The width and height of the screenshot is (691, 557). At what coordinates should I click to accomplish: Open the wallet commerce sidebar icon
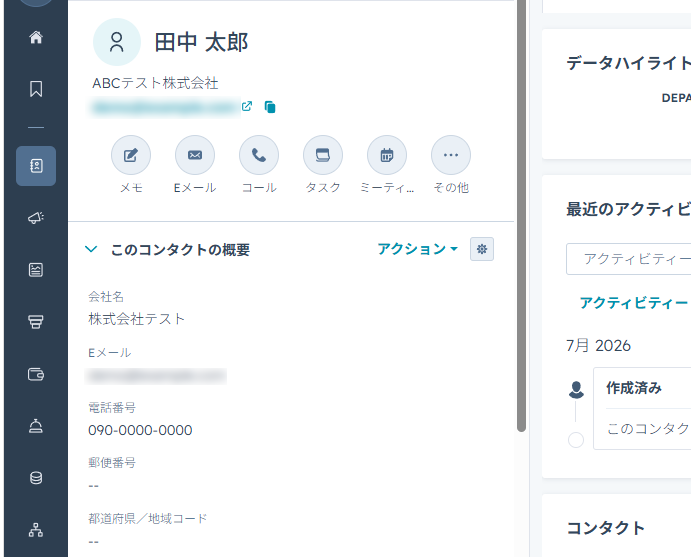(x=36, y=374)
